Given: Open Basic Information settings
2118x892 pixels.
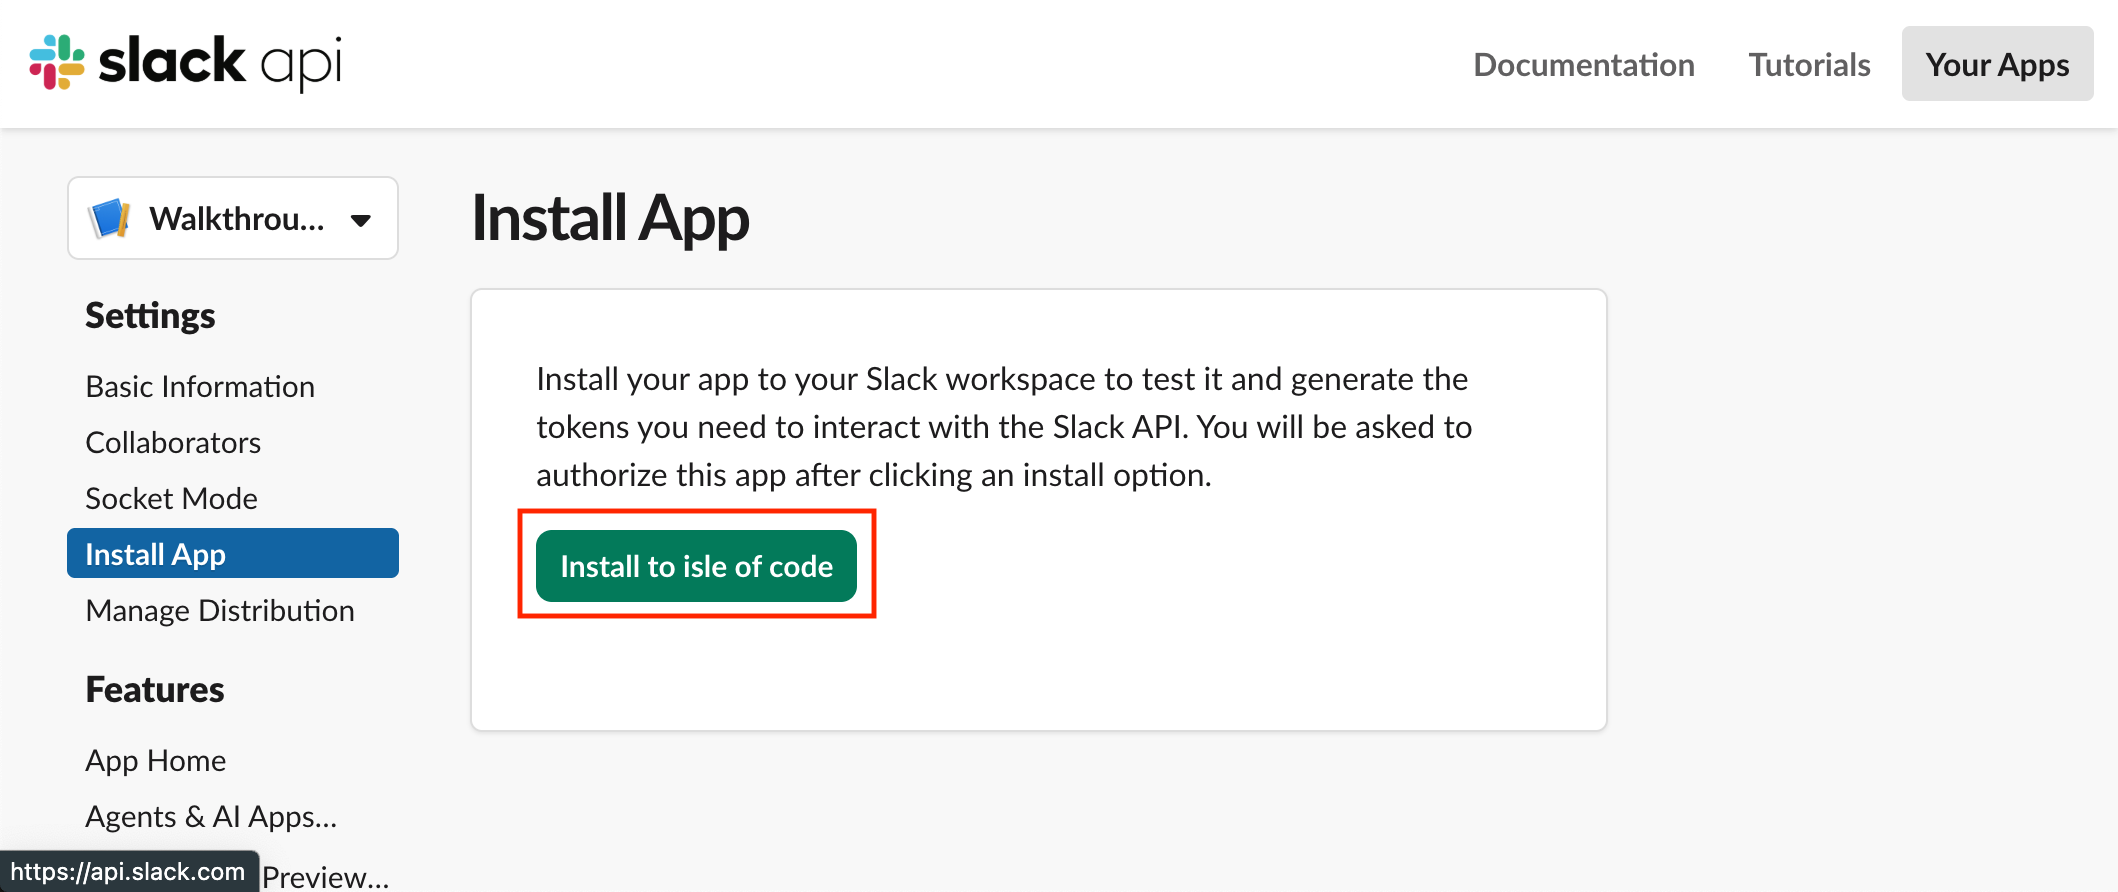Looking at the screenshot, I should [200, 387].
